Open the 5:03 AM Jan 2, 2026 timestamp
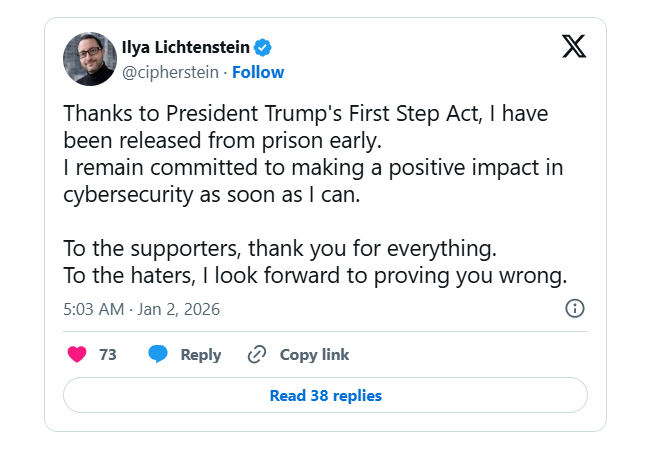Image resolution: width=655 pixels, height=461 pixels. pyautogui.click(x=141, y=309)
